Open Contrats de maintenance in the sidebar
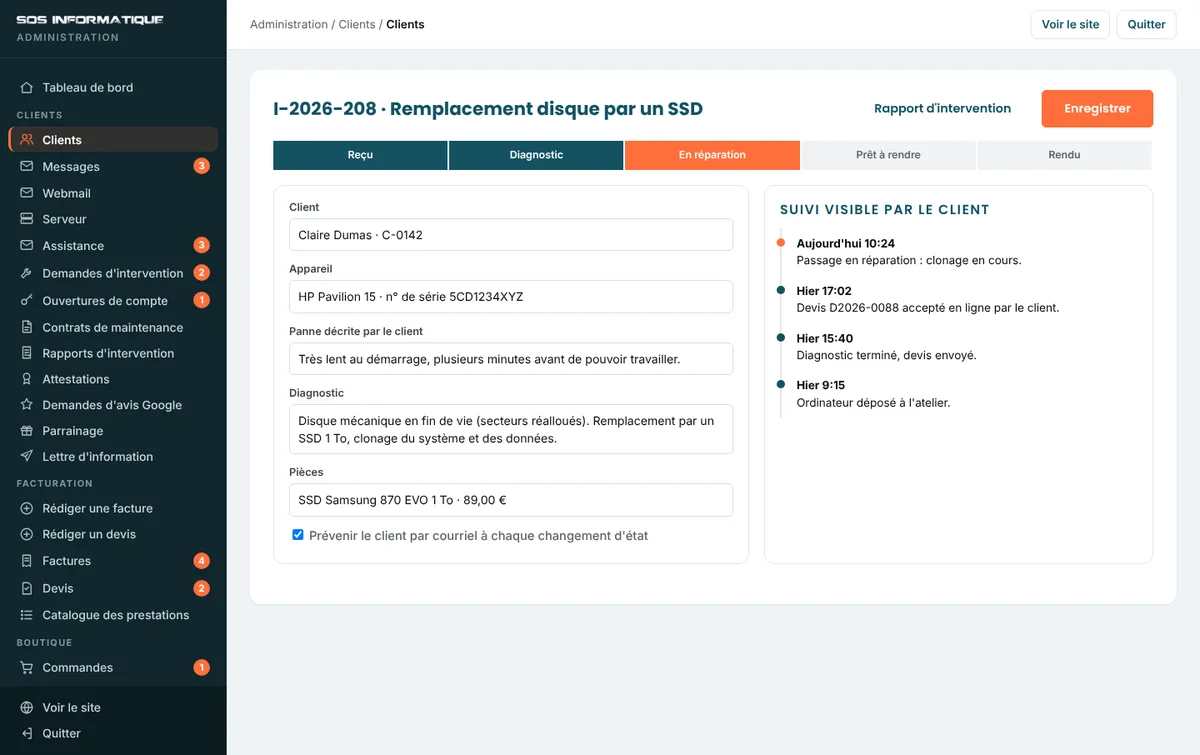Image resolution: width=1200 pixels, height=755 pixels. click(x=113, y=327)
